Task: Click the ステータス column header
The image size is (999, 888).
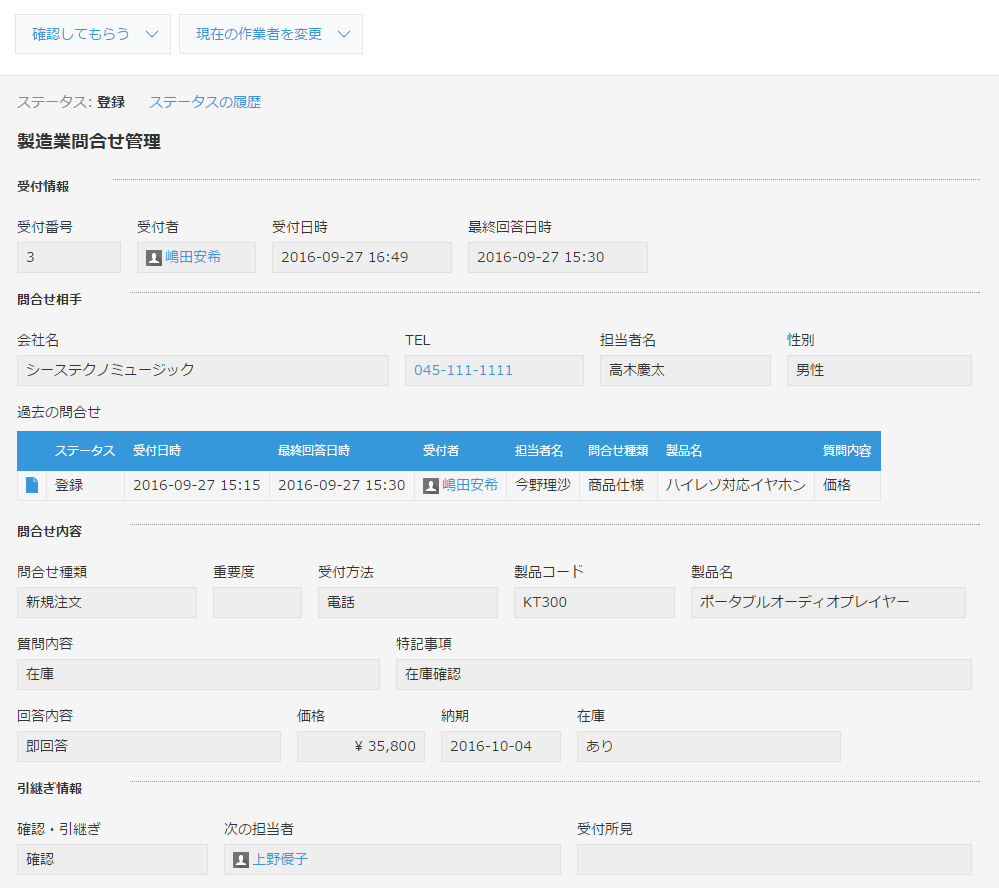Action: click(85, 451)
